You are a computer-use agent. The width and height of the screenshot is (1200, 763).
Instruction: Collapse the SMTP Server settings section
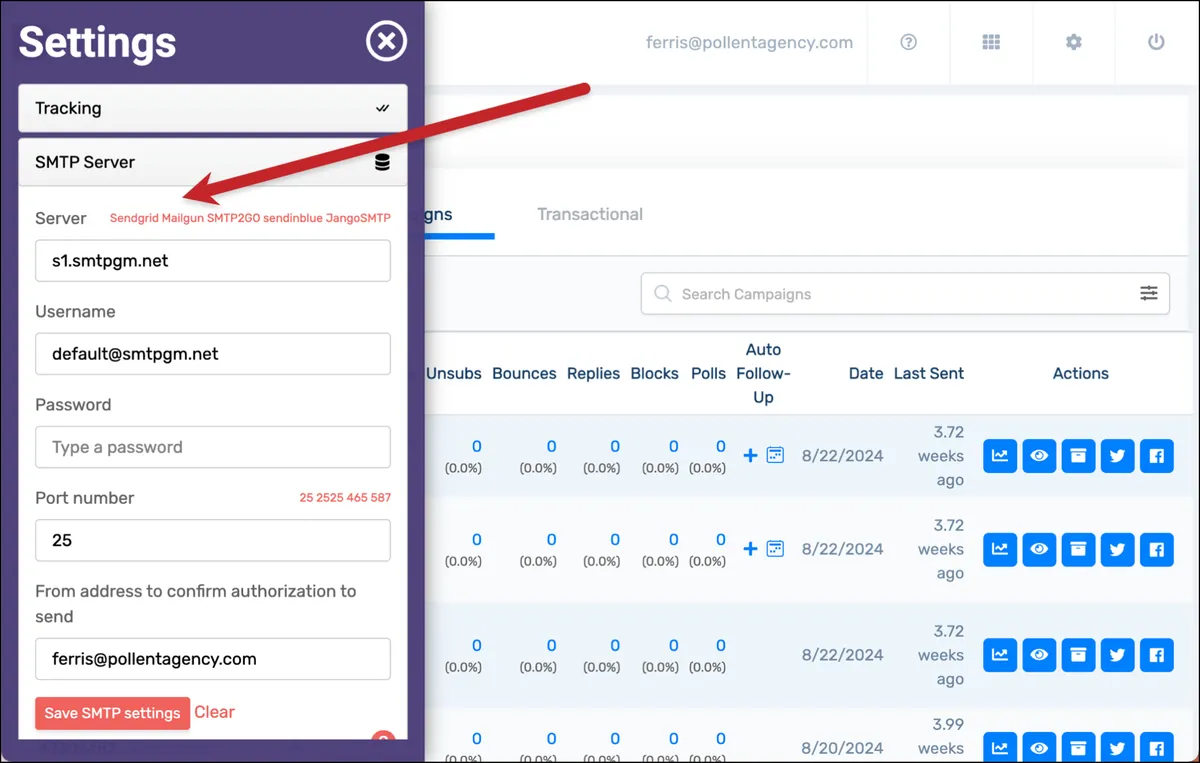point(213,162)
